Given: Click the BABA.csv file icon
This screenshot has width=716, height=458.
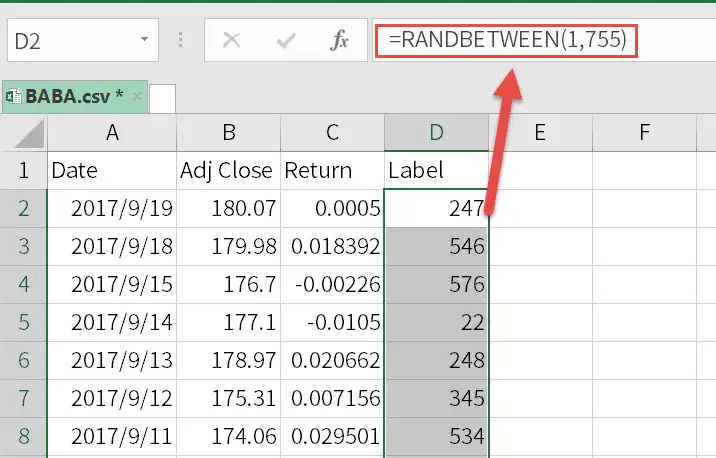Looking at the screenshot, I should point(14,96).
